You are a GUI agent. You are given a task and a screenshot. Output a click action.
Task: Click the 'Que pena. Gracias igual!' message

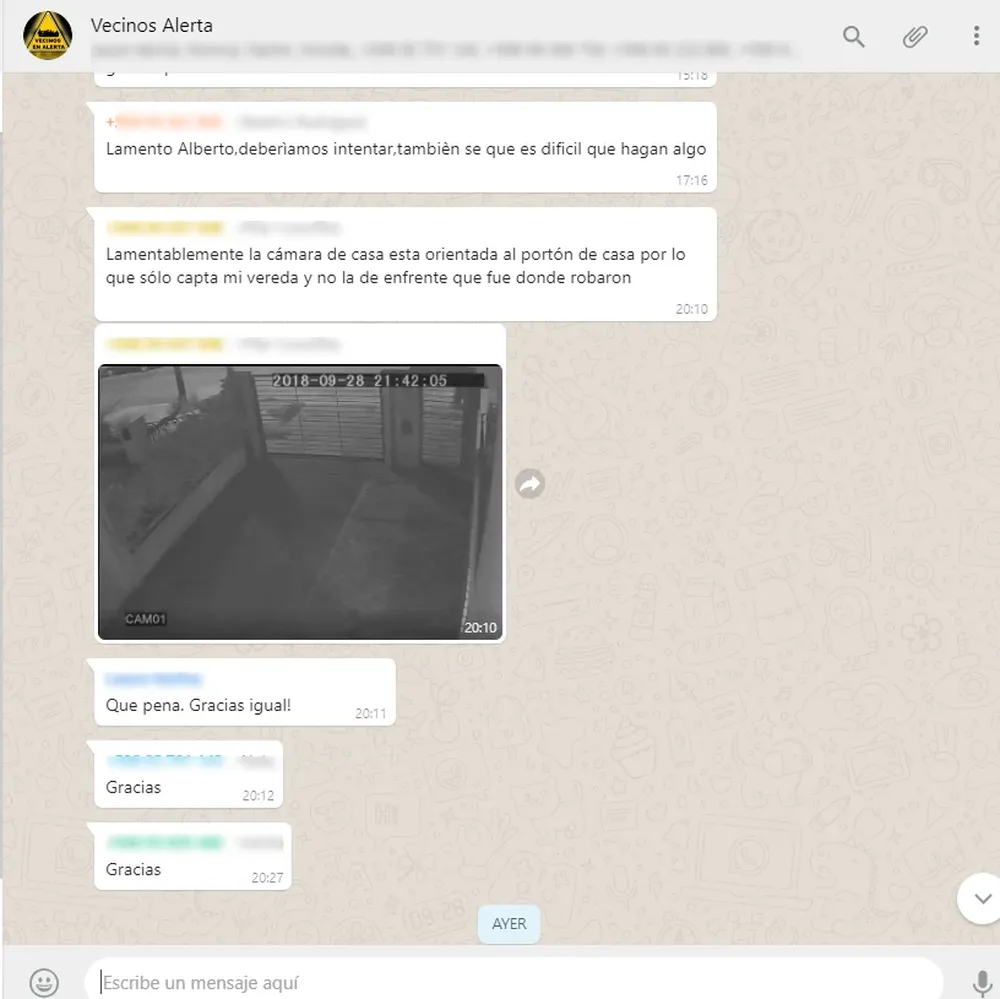click(x=199, y=705)
